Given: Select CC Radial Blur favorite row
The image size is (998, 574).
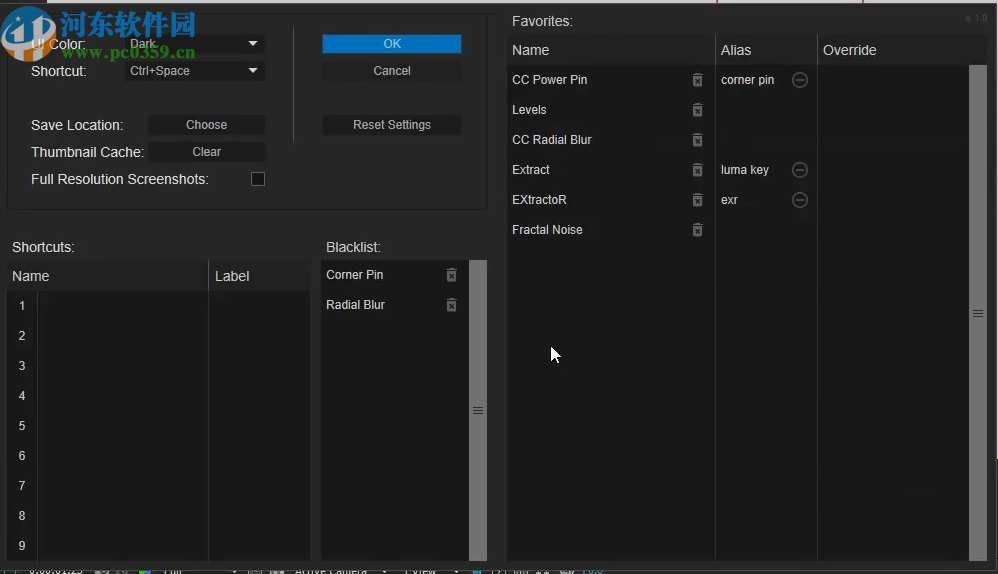Looking at the screenshot, I should pyautogui.click(x=610, y=140).
